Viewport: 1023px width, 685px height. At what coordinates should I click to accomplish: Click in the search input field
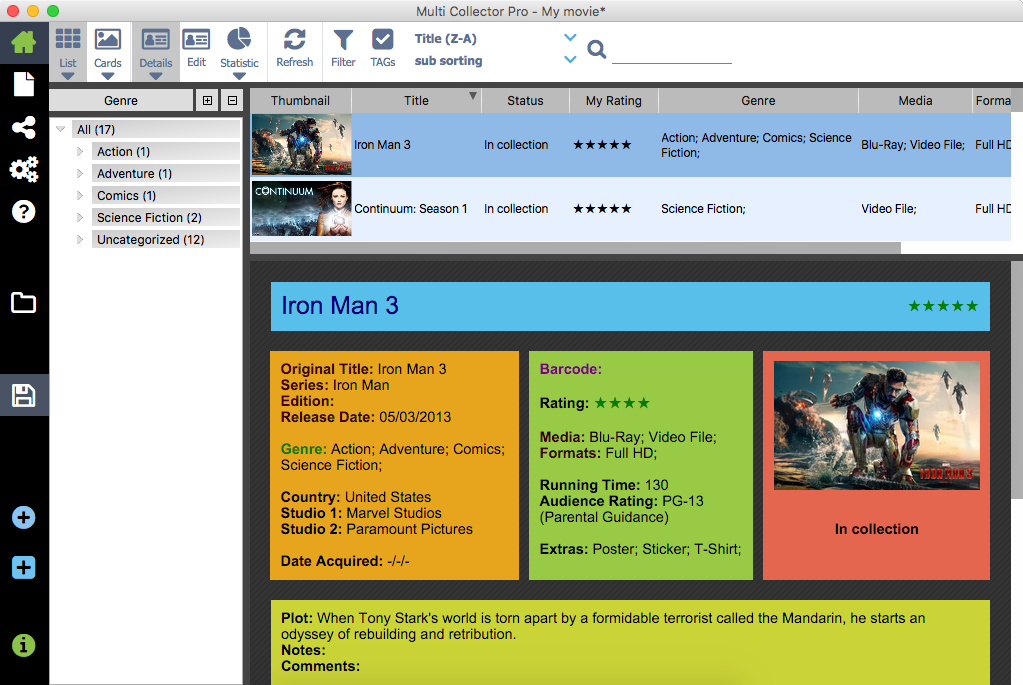tap(672, 51)
